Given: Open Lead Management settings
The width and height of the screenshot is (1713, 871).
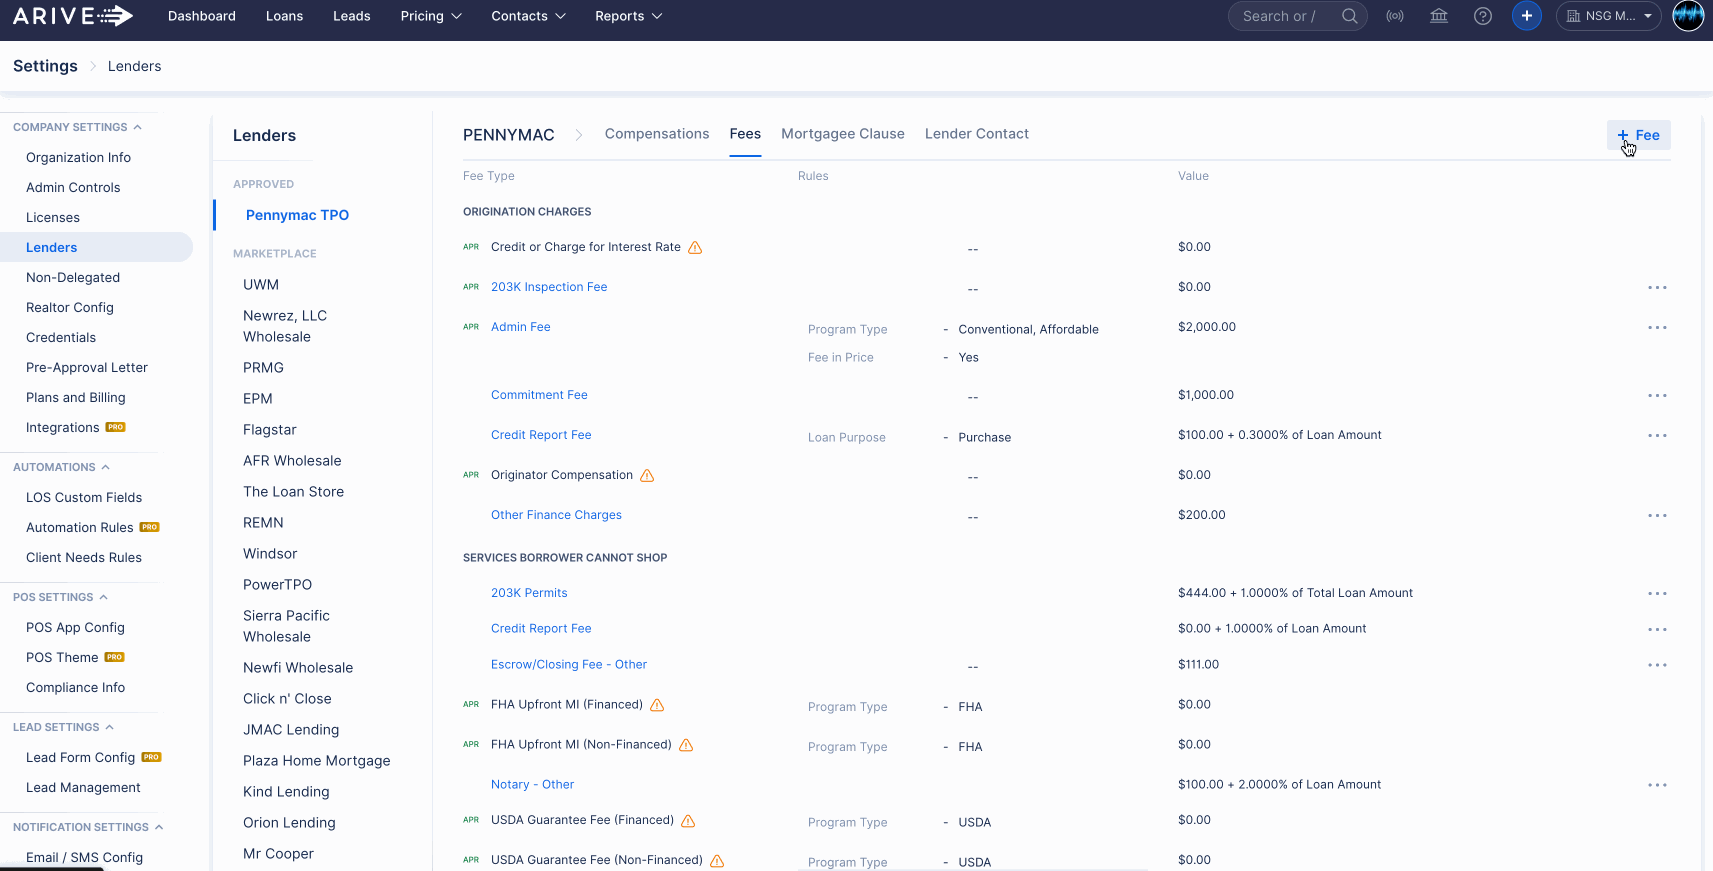Looking at the screenshot, I should click(x=83, y=787).
